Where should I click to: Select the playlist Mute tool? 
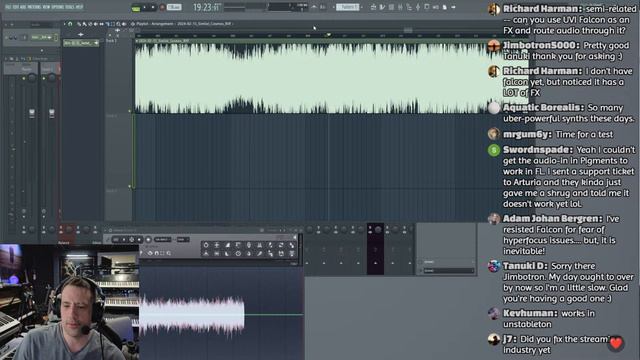pos(96,24)
